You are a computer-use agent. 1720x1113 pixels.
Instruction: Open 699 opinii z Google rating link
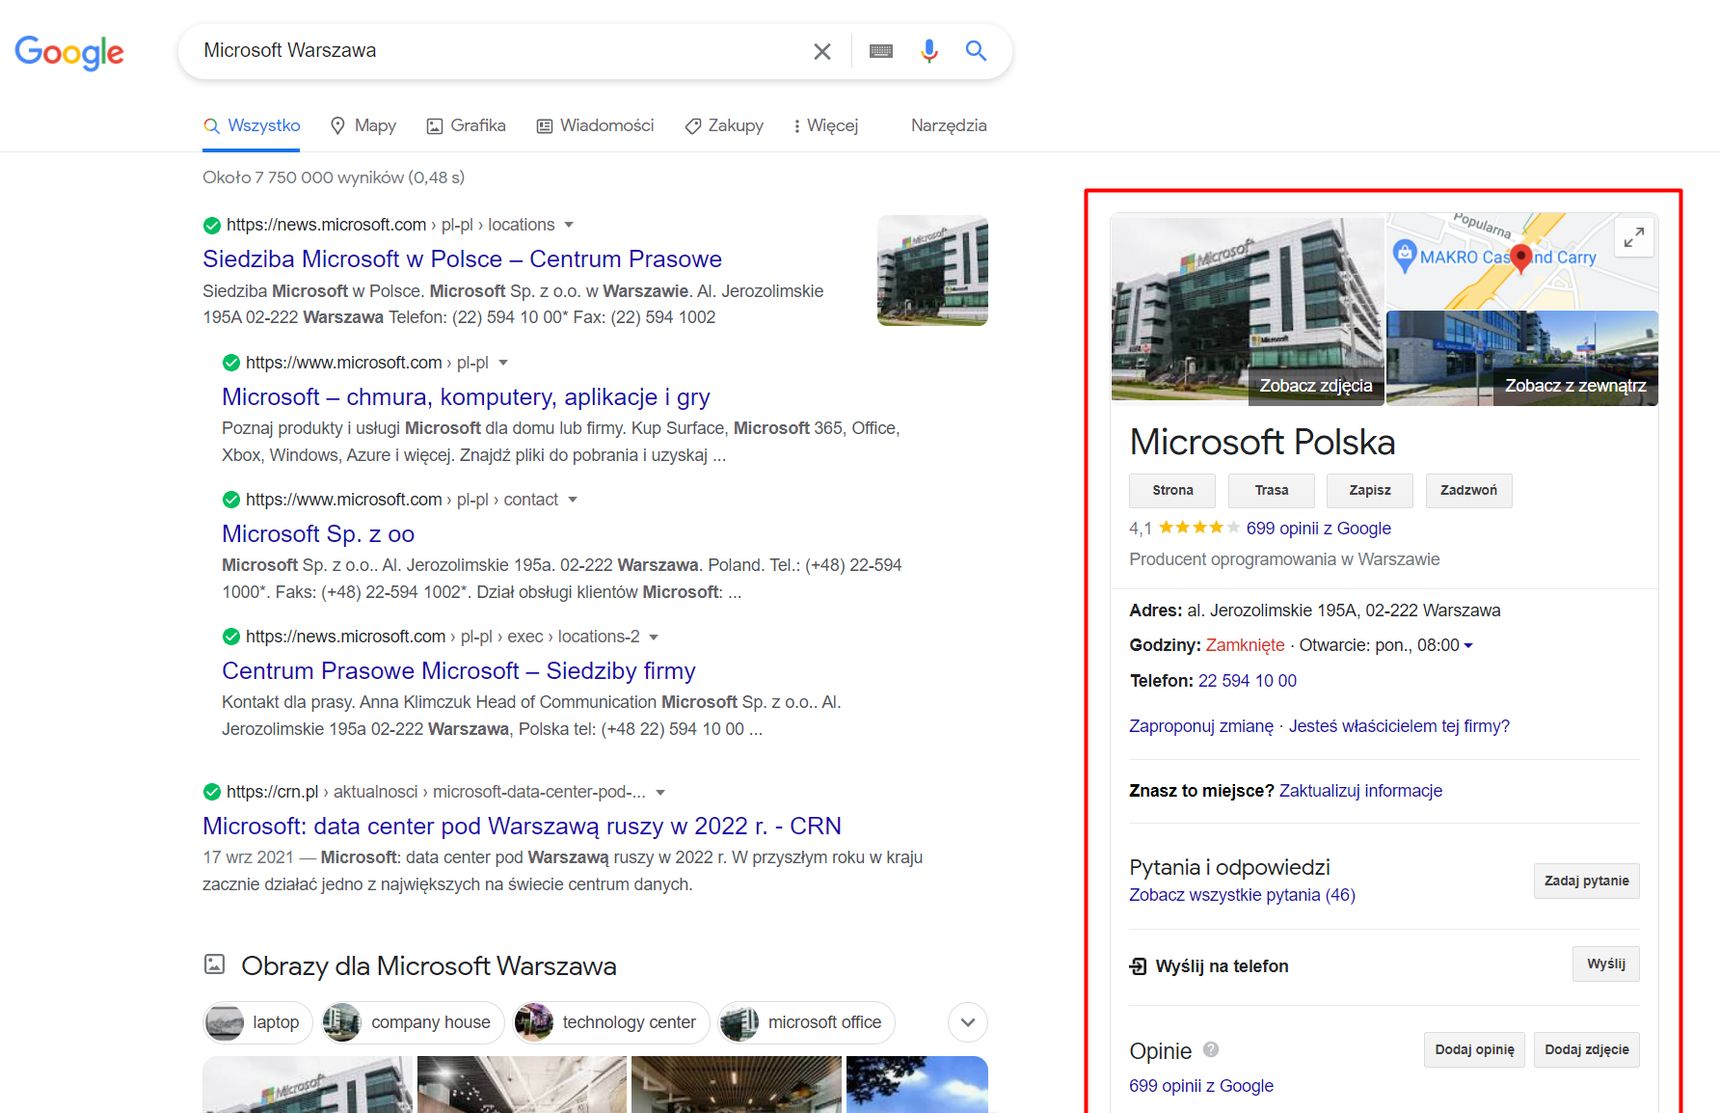point(1318,529)
